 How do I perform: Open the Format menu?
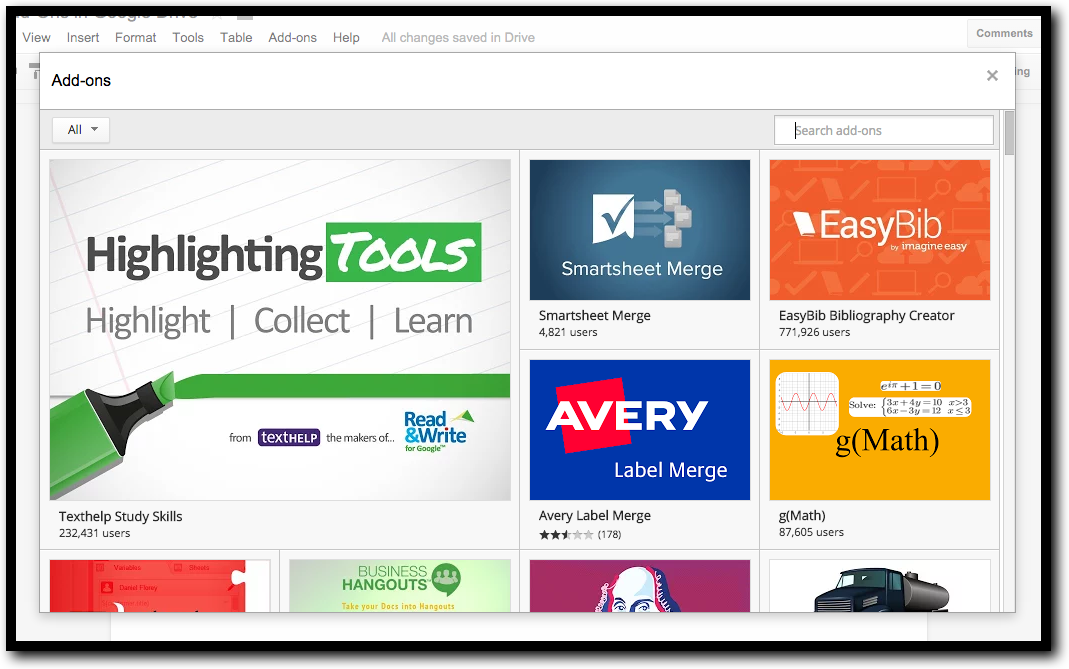[x=135, y=38]
